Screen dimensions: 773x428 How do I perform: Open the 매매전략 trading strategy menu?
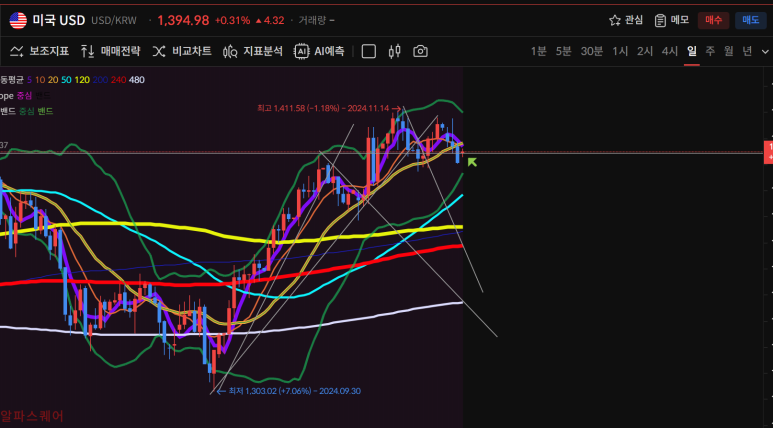[110, 51]
